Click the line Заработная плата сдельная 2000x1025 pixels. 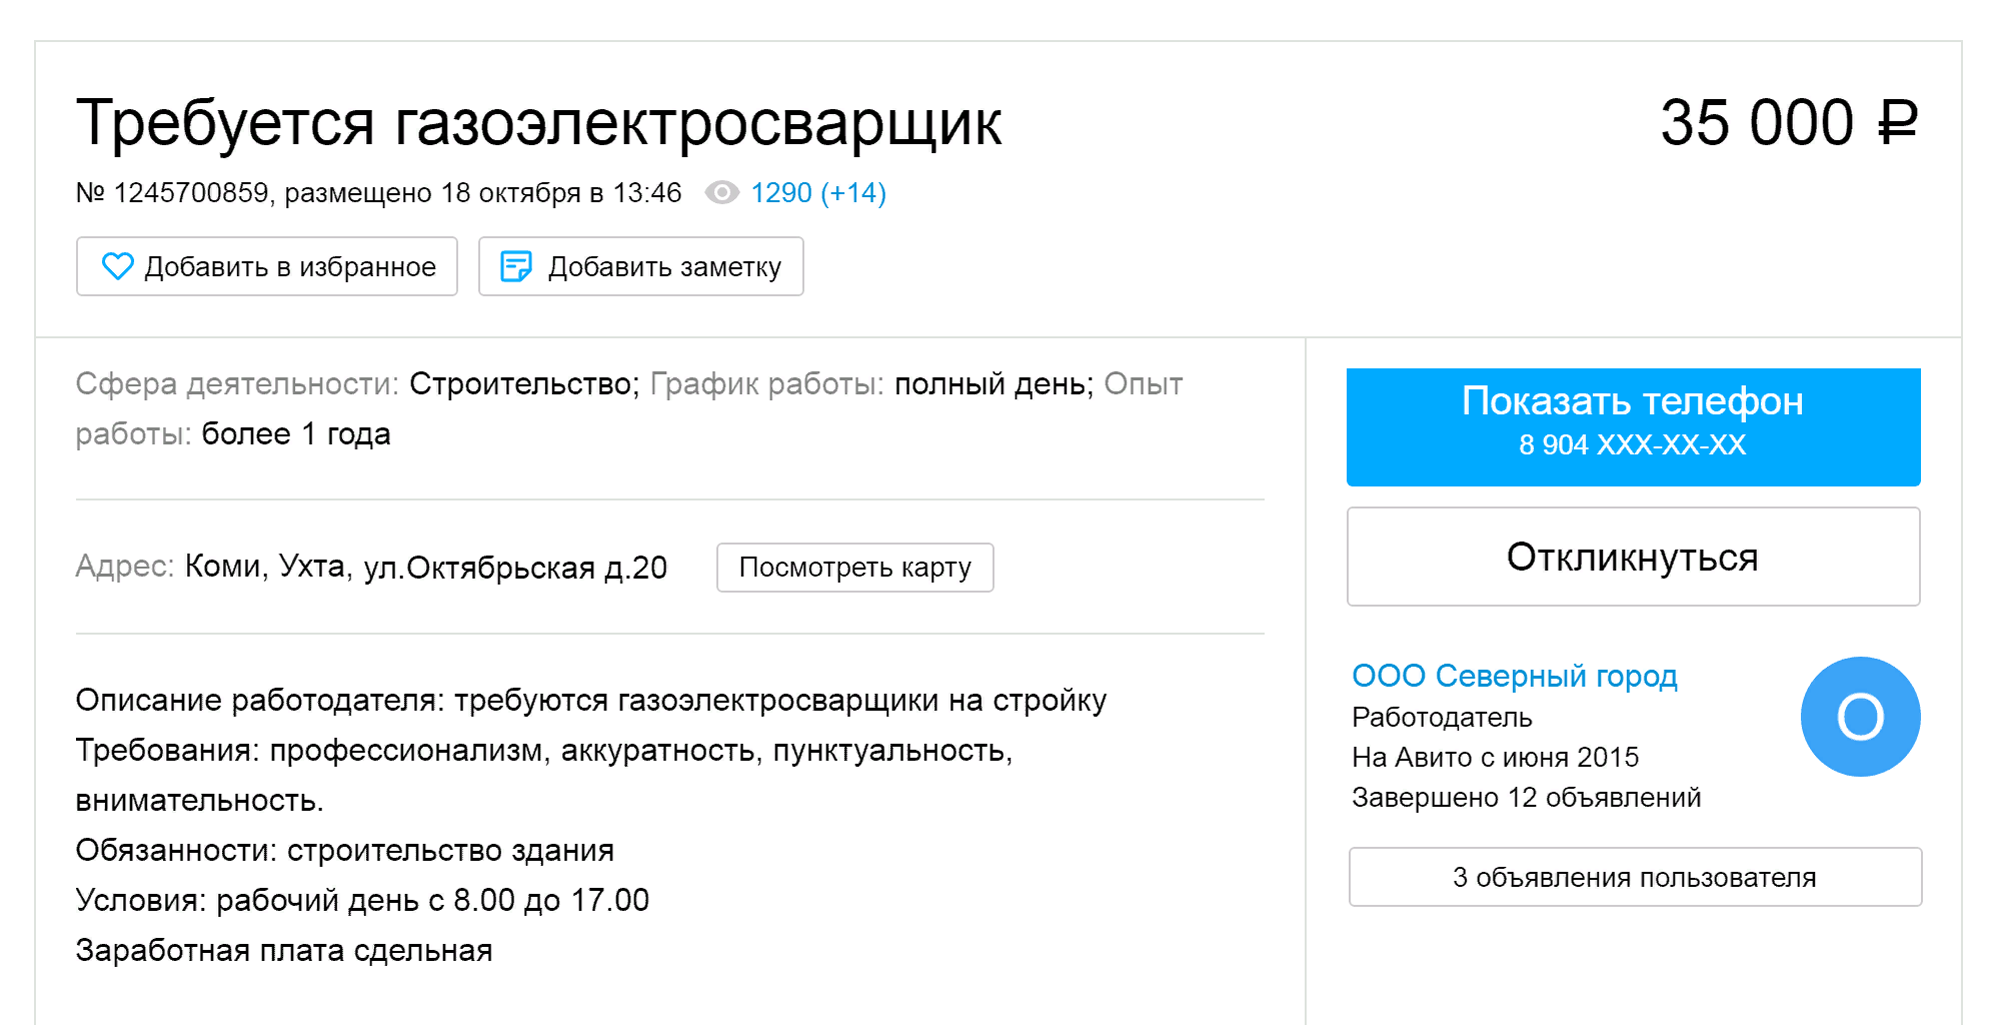pos(284,950)
